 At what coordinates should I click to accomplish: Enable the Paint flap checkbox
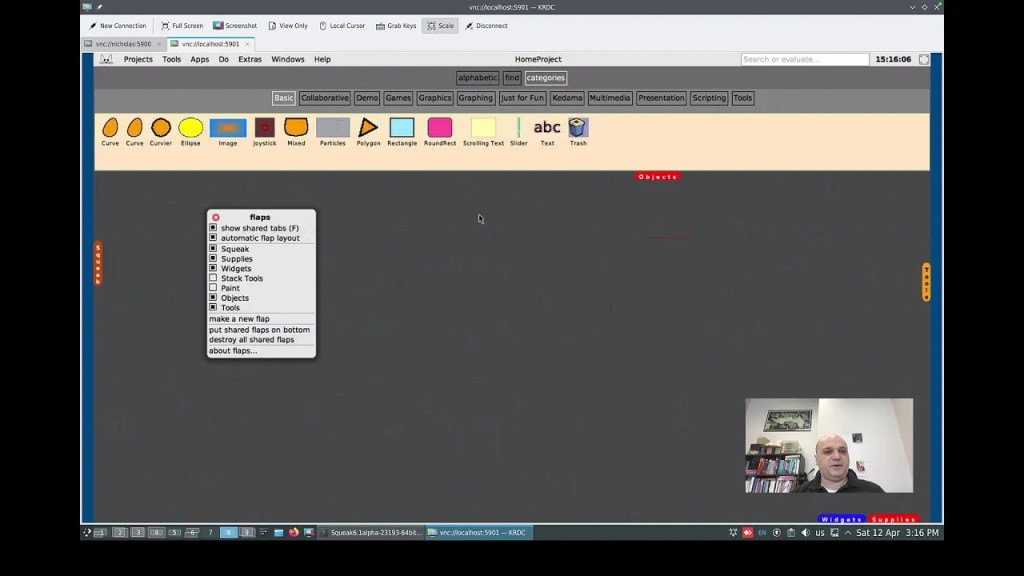tap(213, 288)
